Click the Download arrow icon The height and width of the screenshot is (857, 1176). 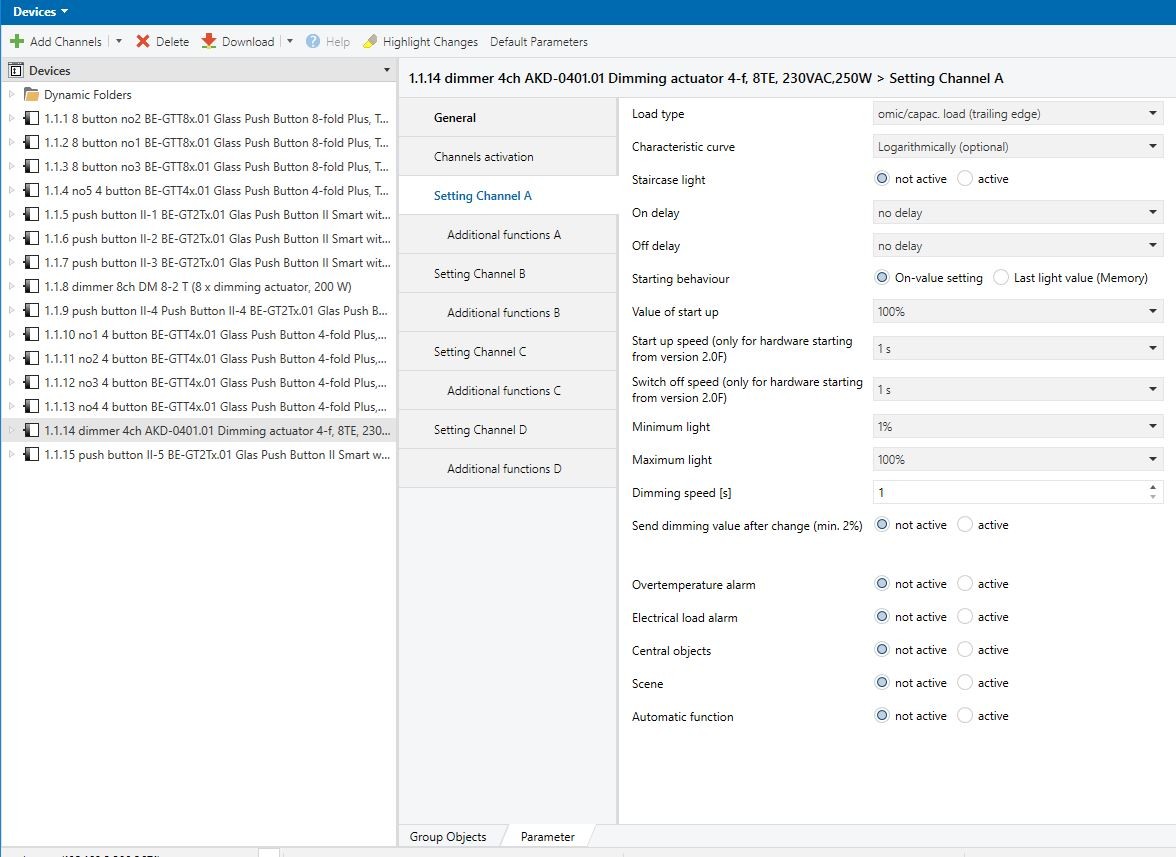(209, 42)
